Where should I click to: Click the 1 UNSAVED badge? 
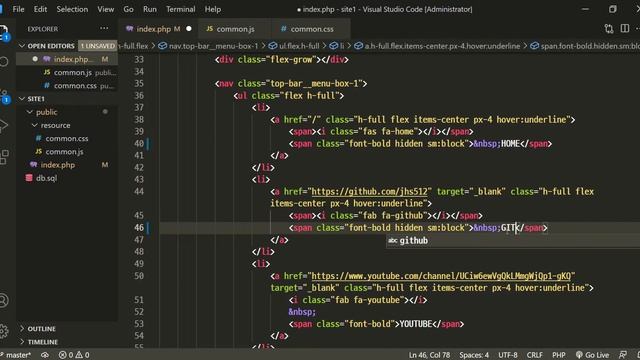(x=98, y=46)
